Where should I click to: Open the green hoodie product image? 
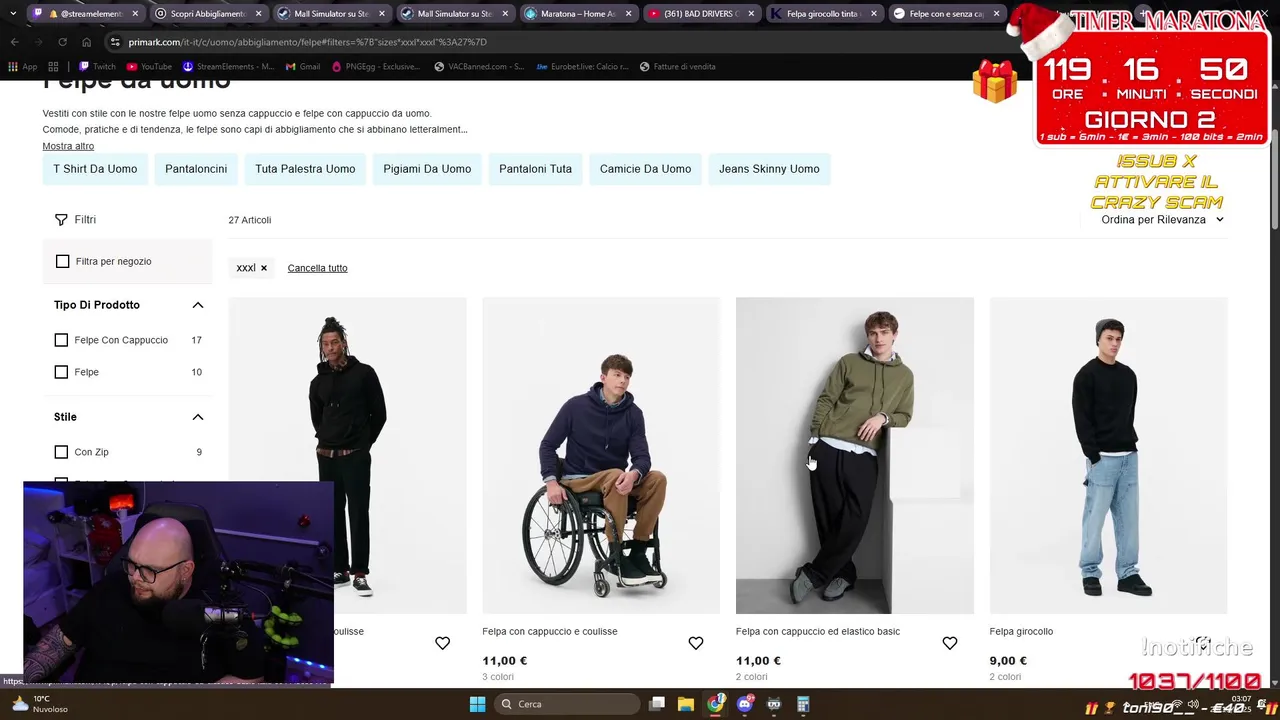pos(855,455)
